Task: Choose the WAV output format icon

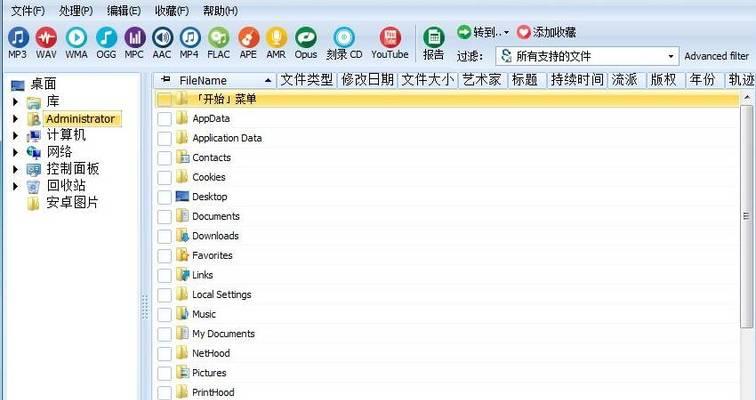Action: (46, 38)
